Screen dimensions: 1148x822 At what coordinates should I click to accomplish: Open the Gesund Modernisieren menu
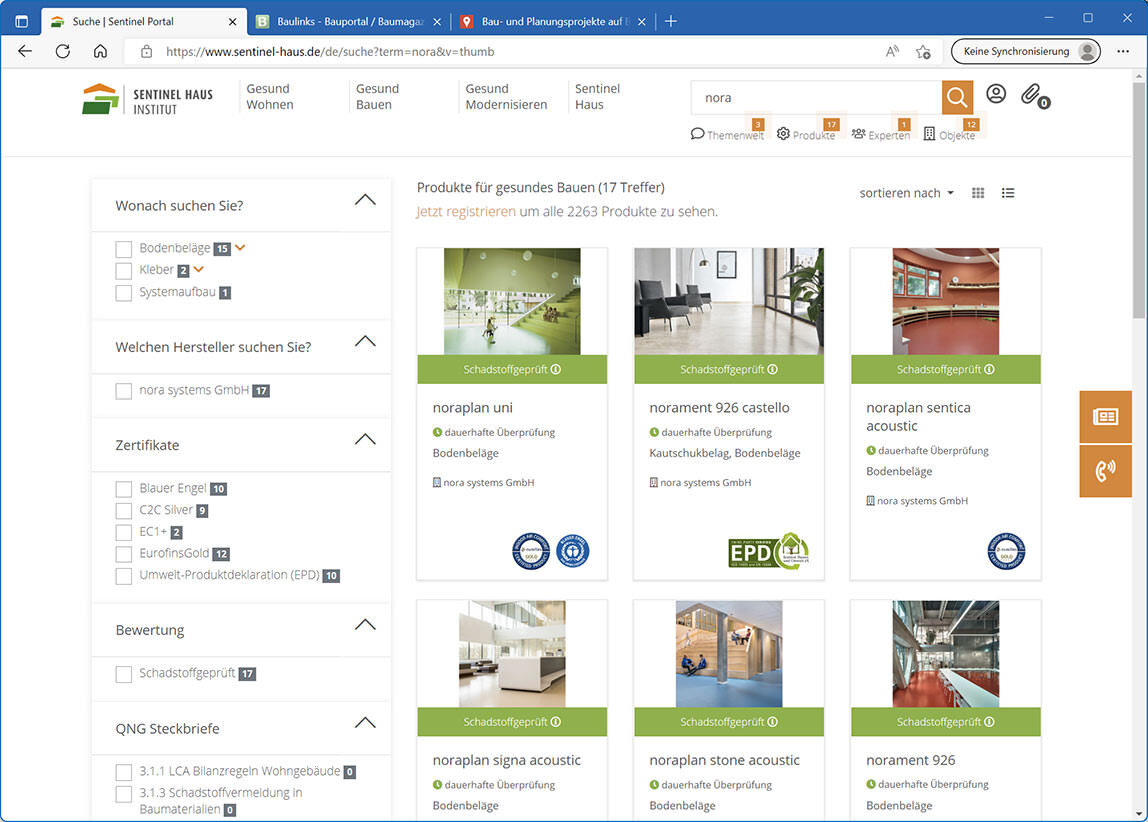[507, 97]
